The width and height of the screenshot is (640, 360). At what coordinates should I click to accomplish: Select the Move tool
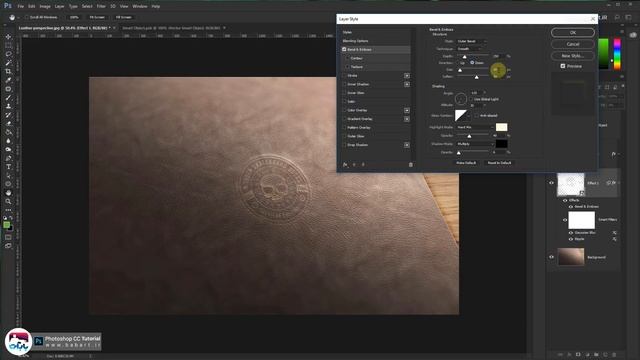pyautogui.click(x=8, y=37)
